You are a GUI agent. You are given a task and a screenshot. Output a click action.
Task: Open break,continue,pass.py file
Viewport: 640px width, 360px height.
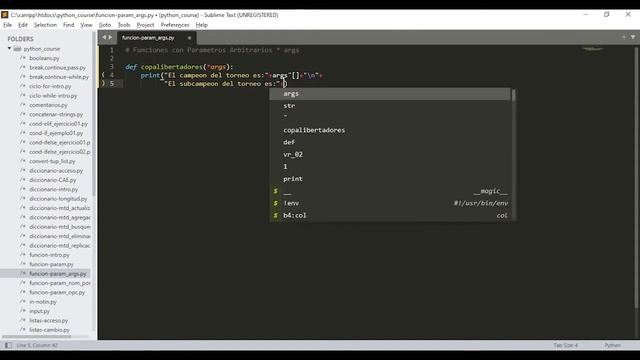click(x=58, y=67)
